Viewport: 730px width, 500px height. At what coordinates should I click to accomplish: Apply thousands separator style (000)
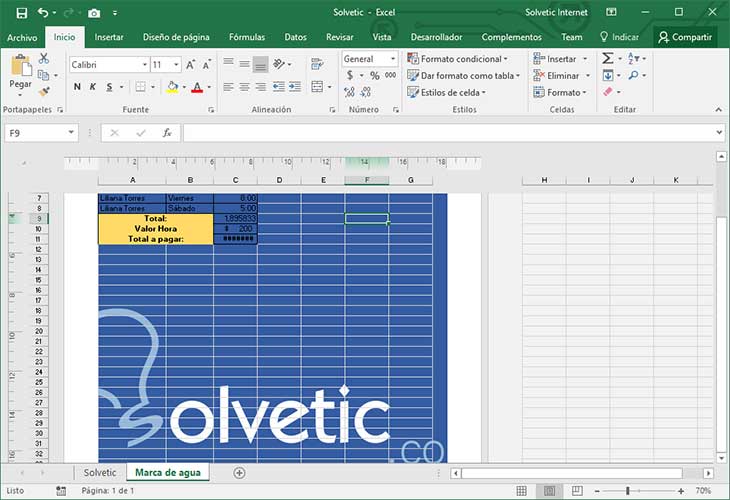391,75
